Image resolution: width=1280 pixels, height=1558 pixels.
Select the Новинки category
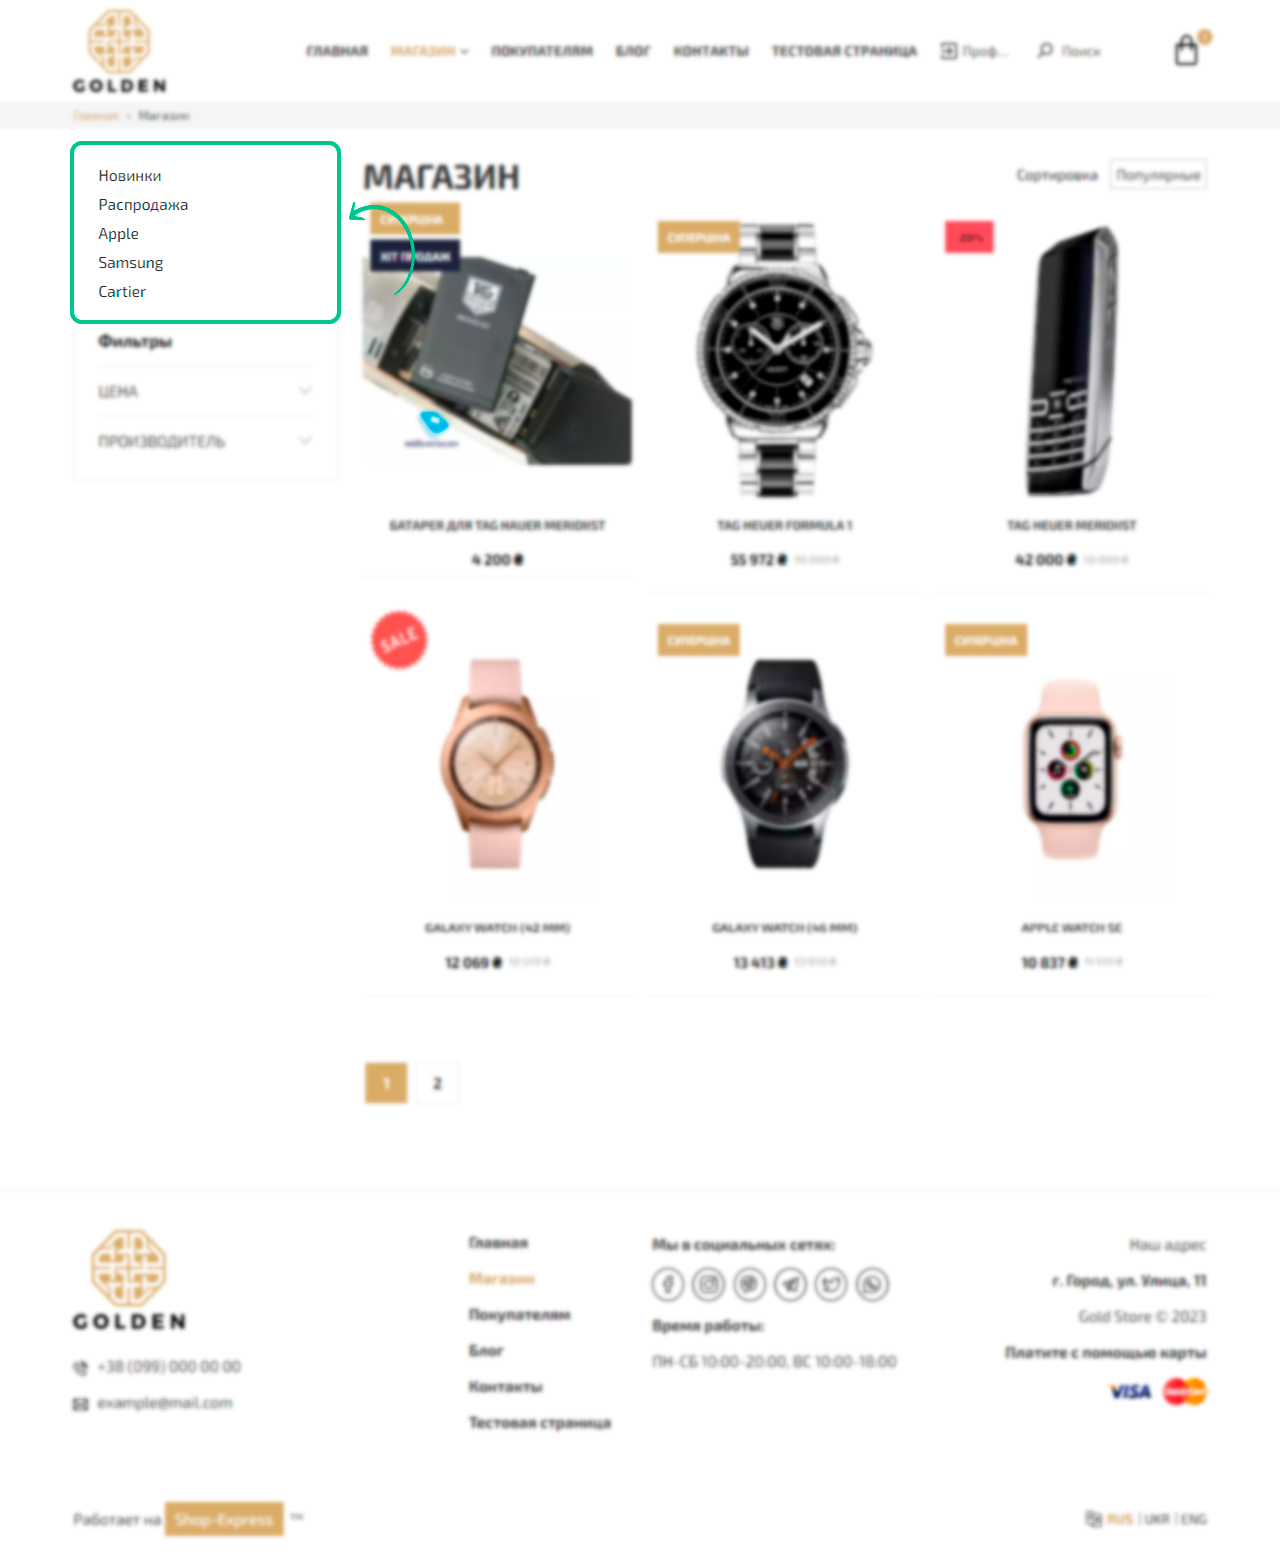coord(130,176)
